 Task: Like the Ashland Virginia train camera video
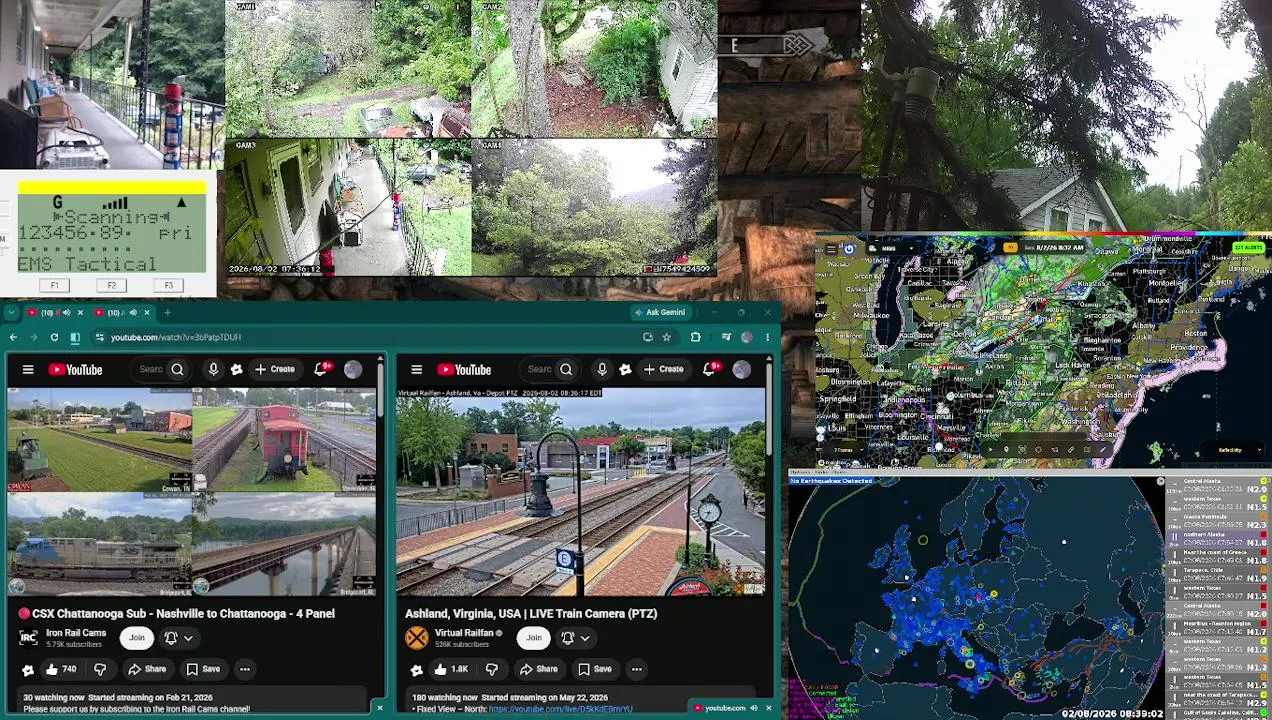[450, 669]
